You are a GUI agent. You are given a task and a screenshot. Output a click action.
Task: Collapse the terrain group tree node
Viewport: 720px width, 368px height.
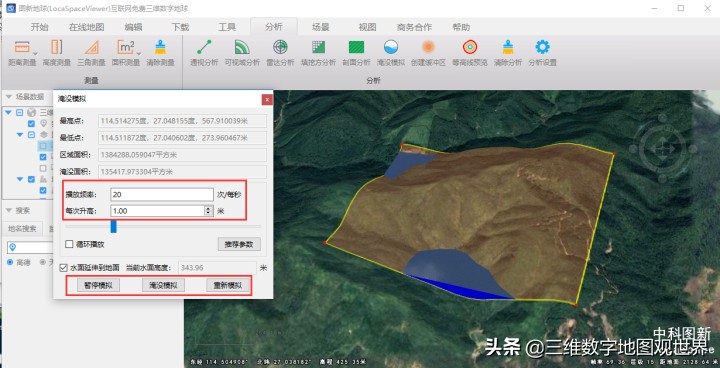[20, 179]
